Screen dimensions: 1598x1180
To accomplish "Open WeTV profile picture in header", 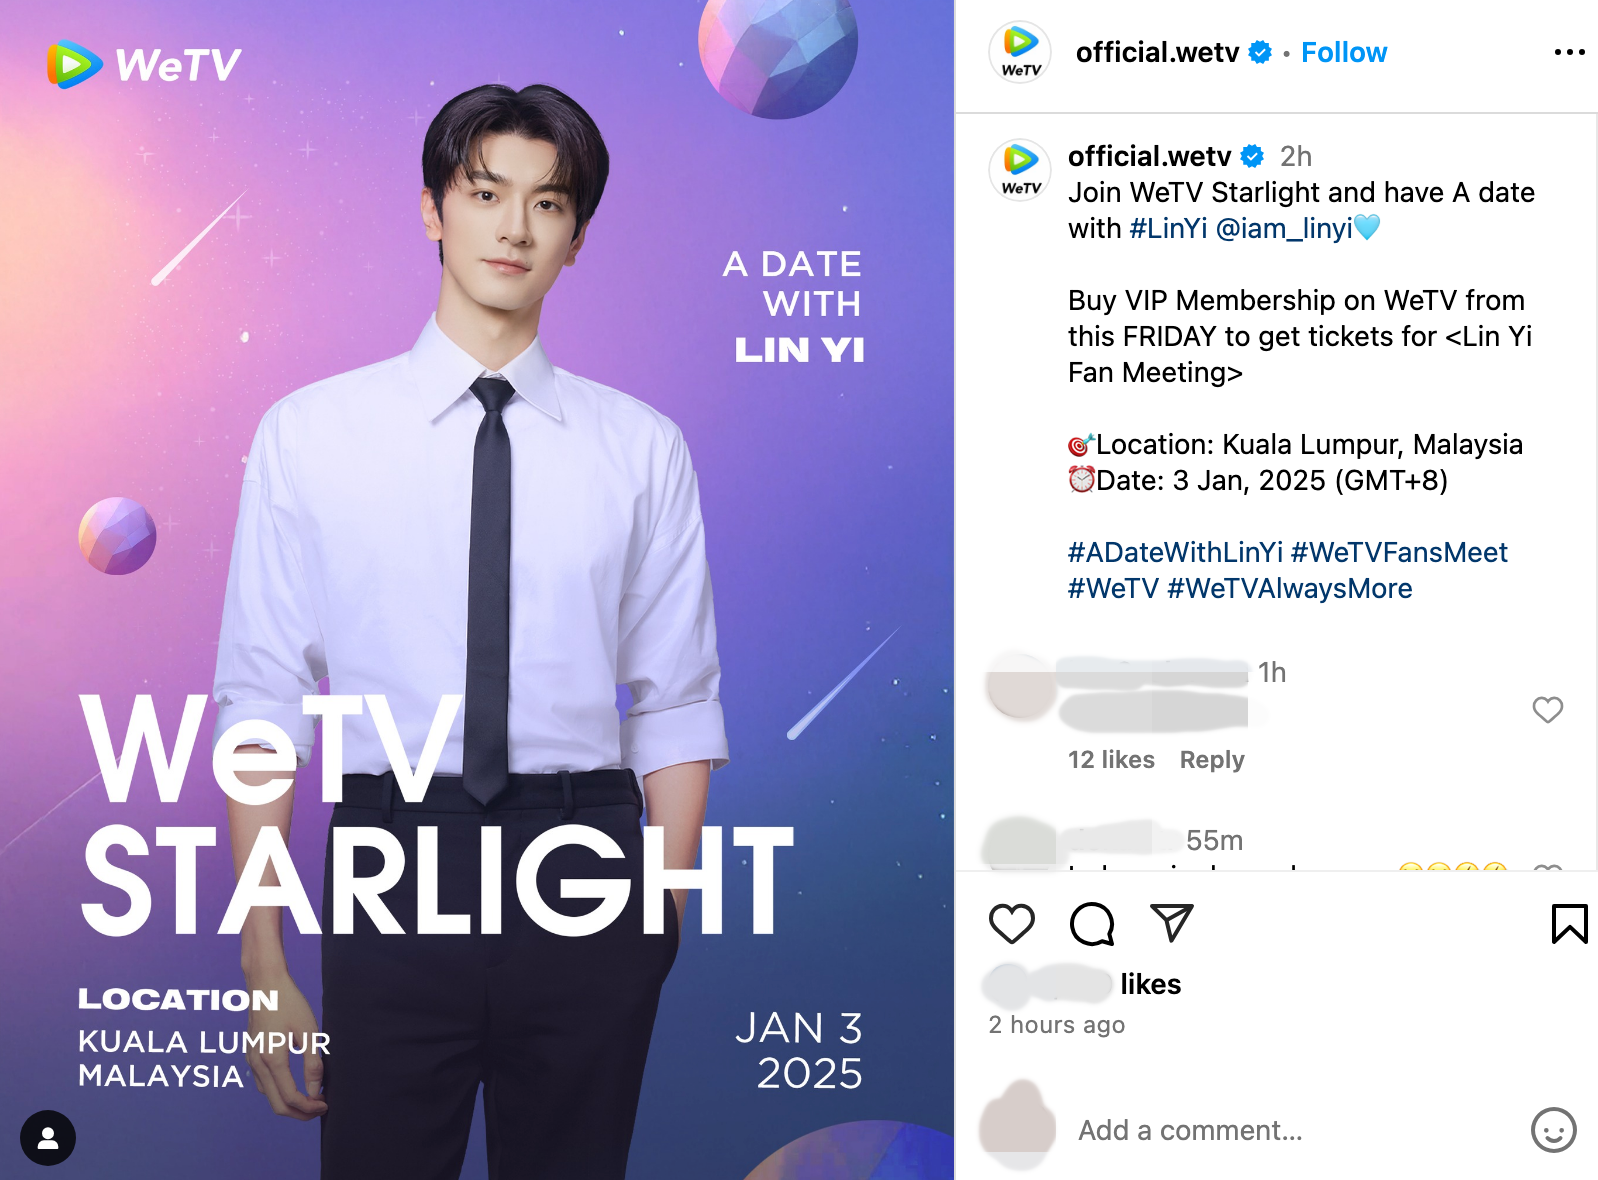I will 1020,52.
